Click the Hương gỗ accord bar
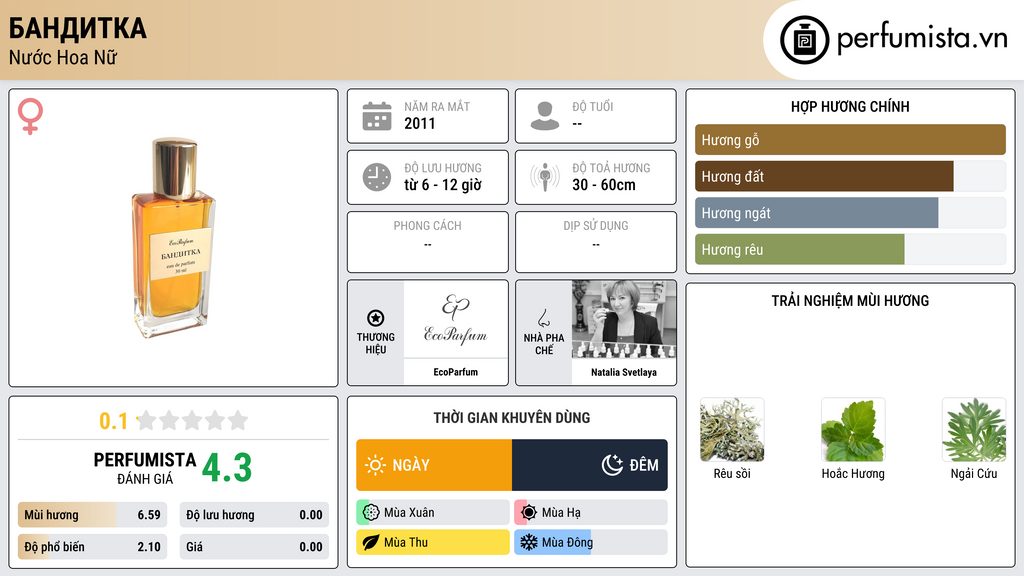 point(850,140)
